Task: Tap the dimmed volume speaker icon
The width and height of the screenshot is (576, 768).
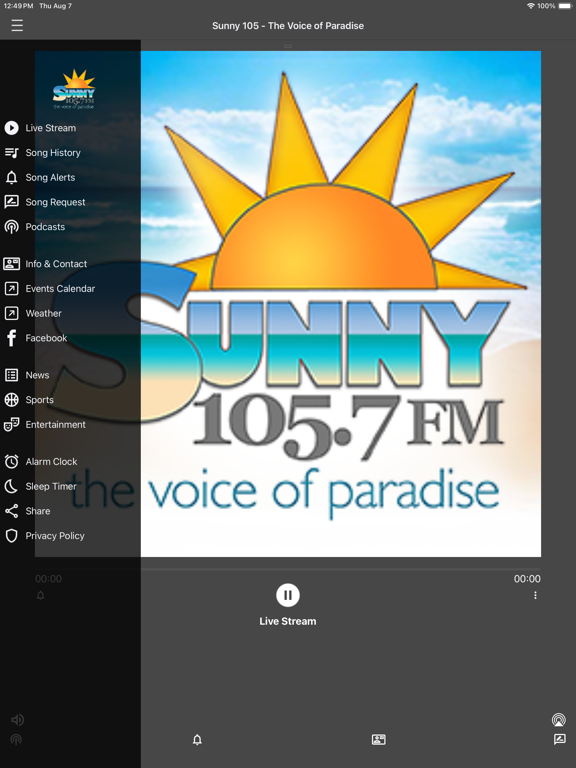Action: (17, 720)
